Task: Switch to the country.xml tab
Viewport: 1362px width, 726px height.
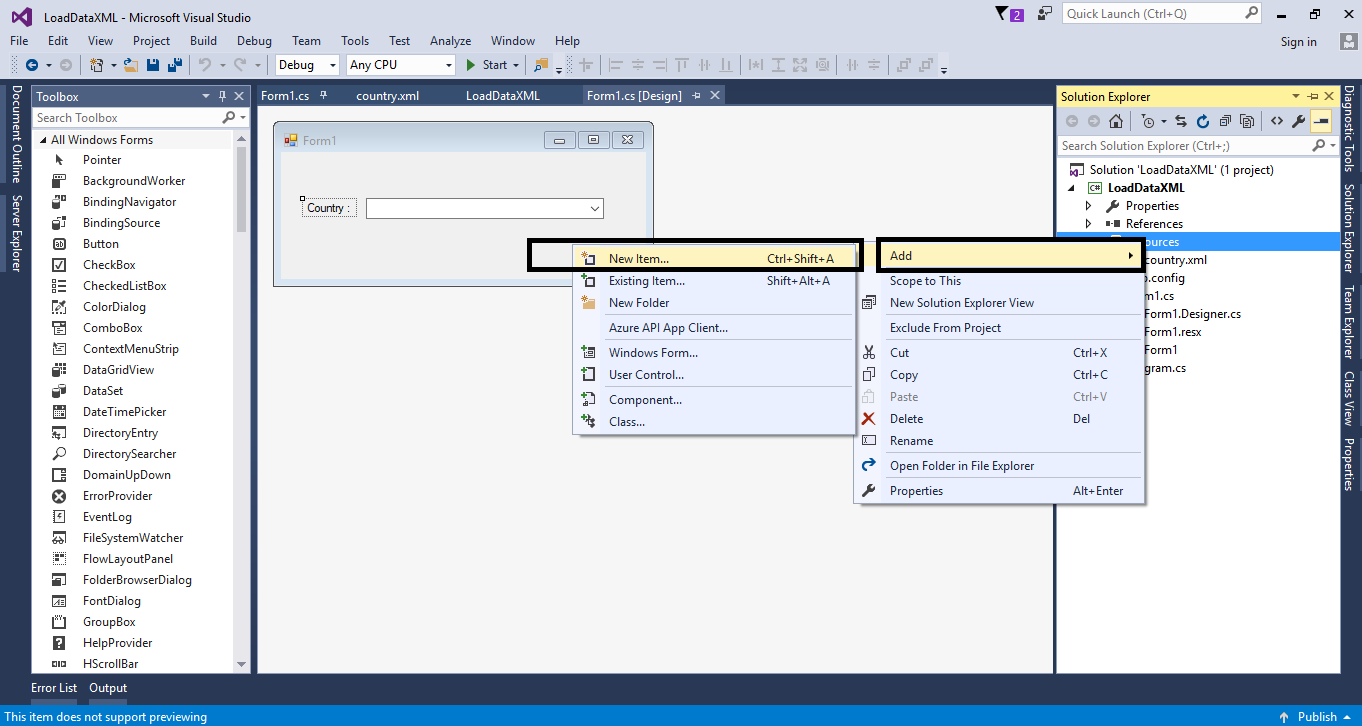Action: pos(387,96)
